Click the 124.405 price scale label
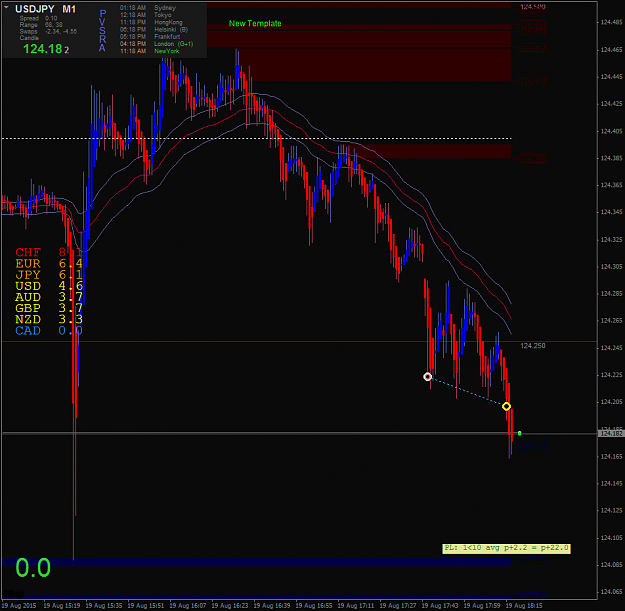This screenshot has width=625, height=611. pos(611,131)
